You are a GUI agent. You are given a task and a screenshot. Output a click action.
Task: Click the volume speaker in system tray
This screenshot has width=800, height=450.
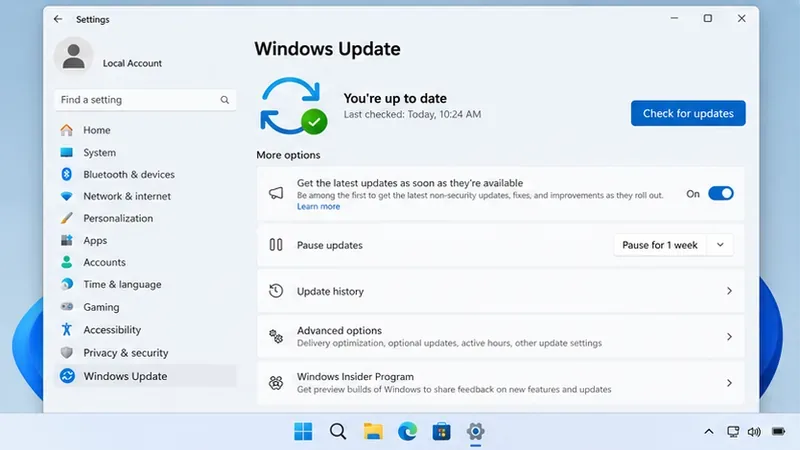click(754, 432)
